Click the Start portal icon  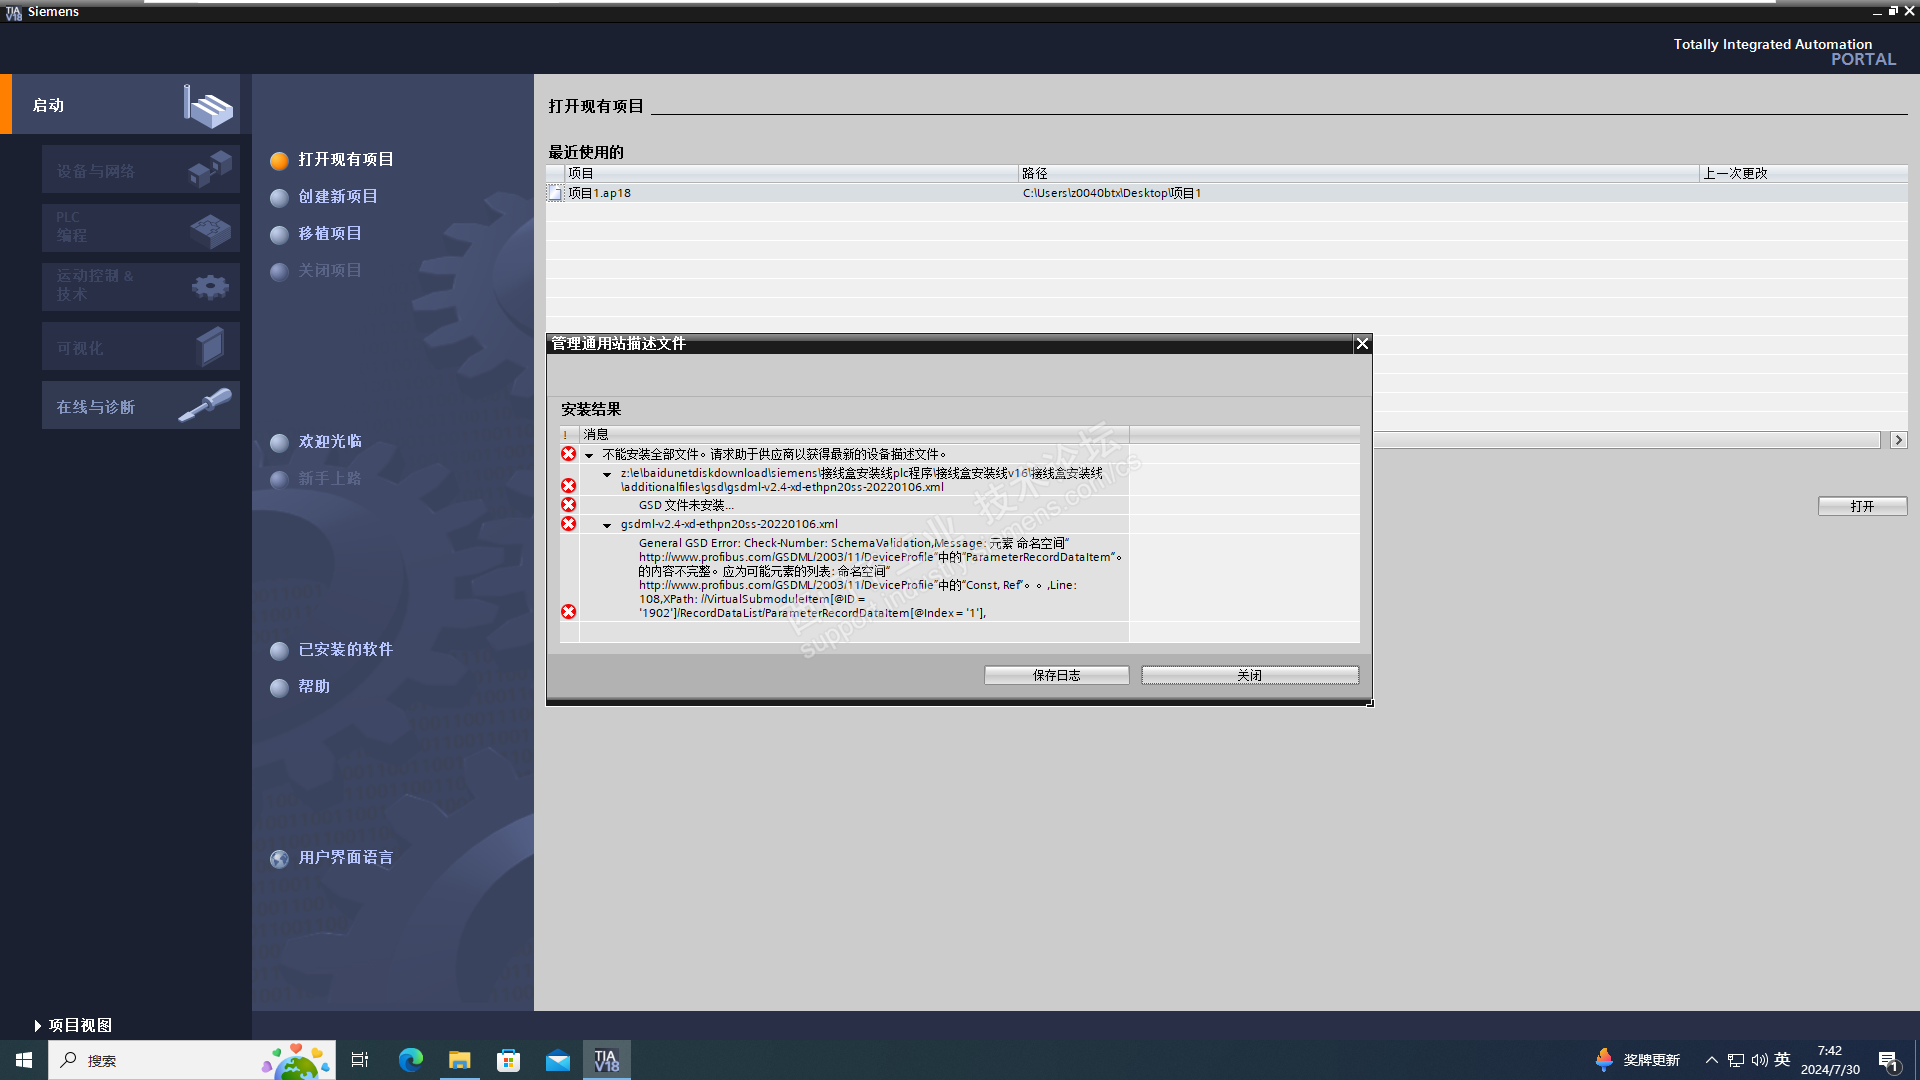click(x=208, y=105)
